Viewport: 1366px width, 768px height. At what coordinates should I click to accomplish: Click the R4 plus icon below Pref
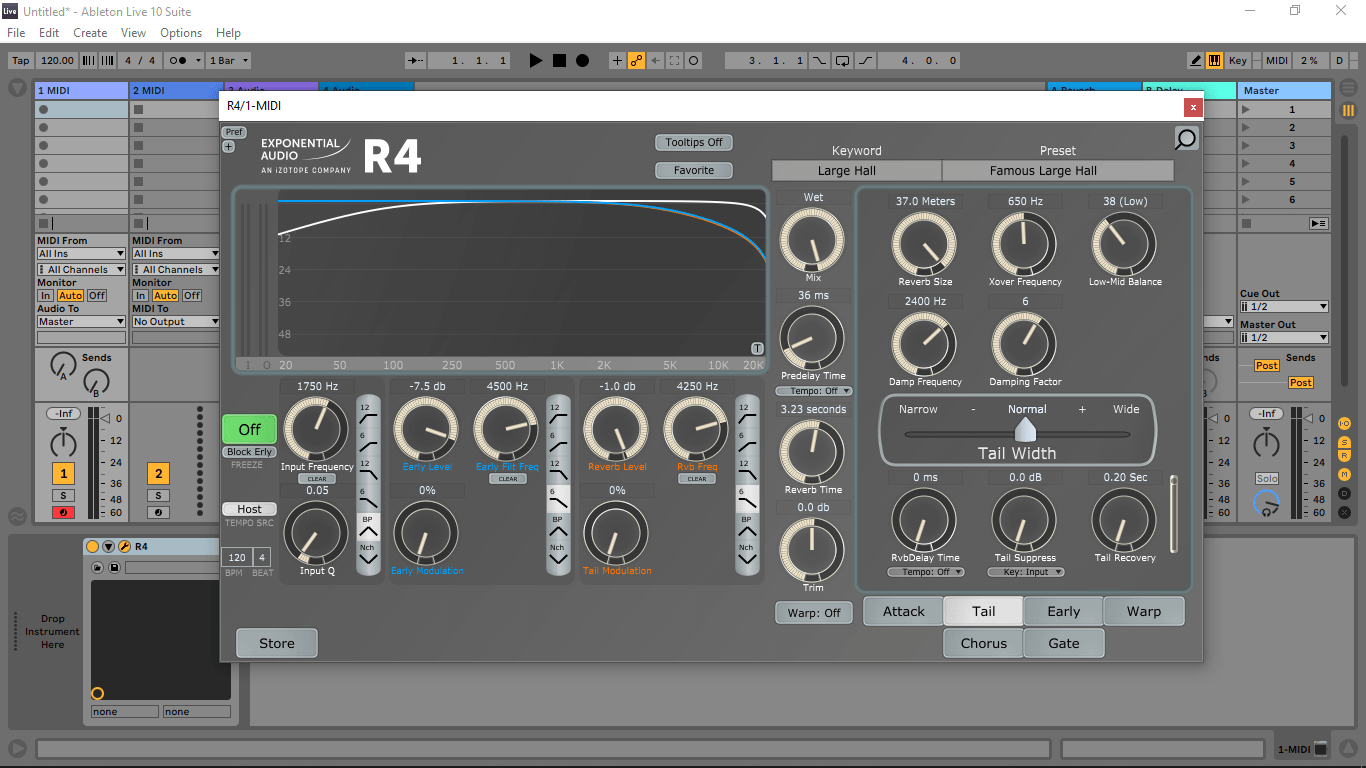tap(229, 147)
